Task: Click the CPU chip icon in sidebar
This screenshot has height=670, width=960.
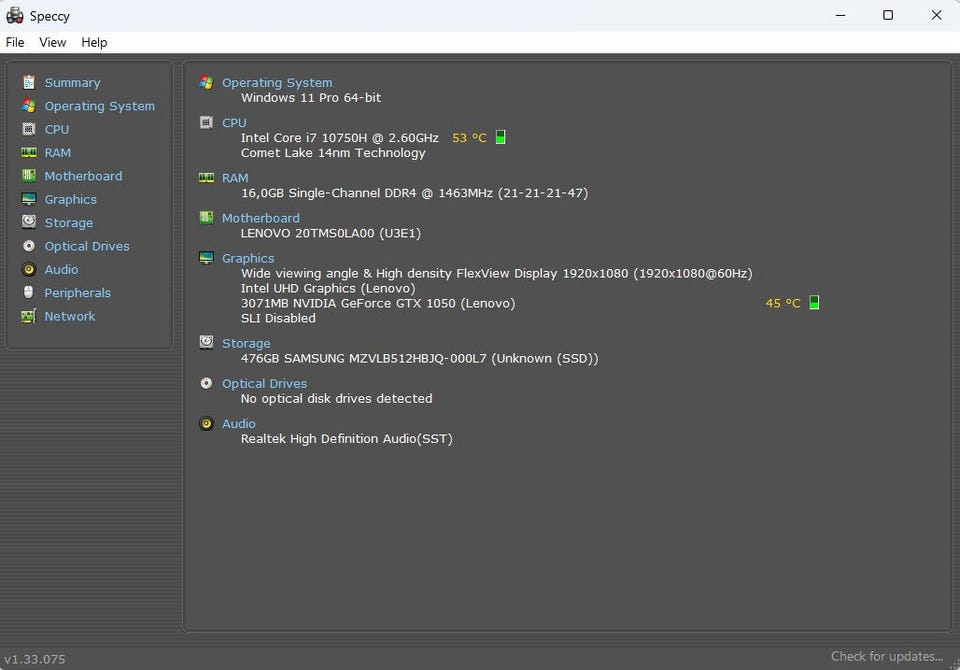Action: tap(29, 129)
